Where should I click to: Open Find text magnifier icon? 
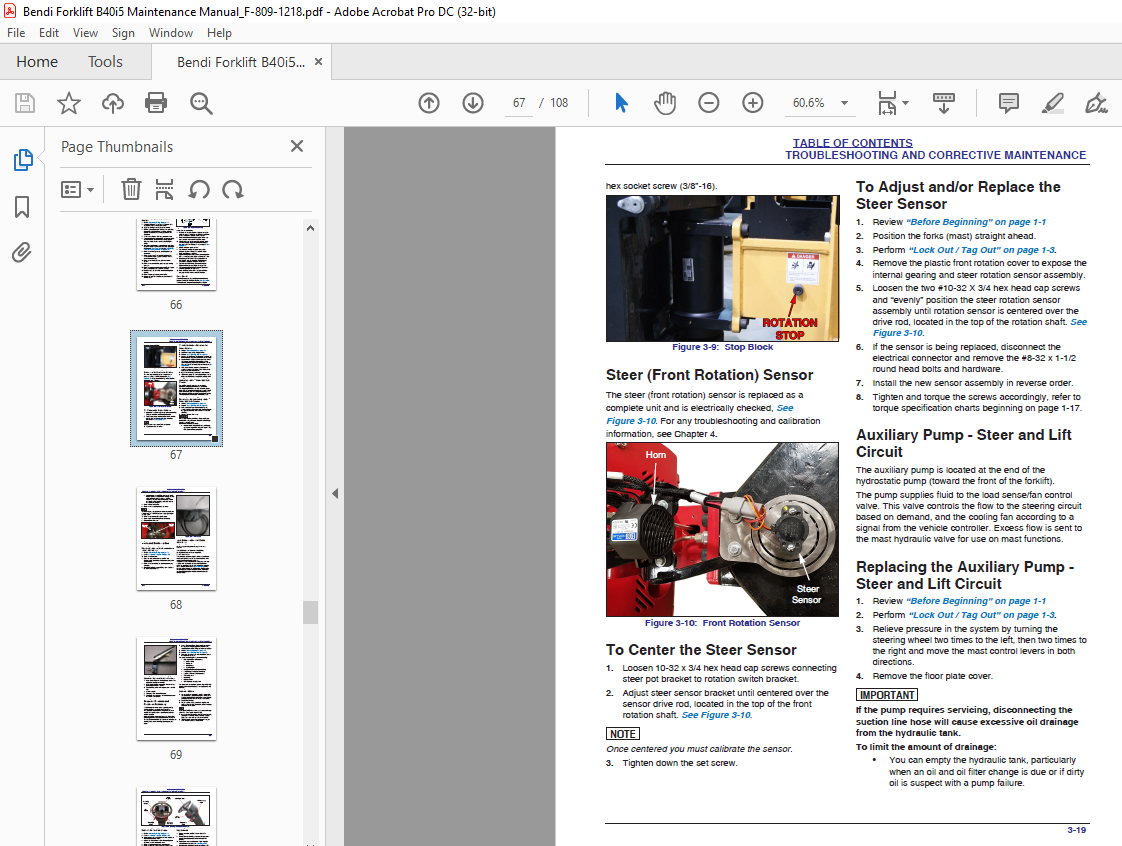[201, 103]
